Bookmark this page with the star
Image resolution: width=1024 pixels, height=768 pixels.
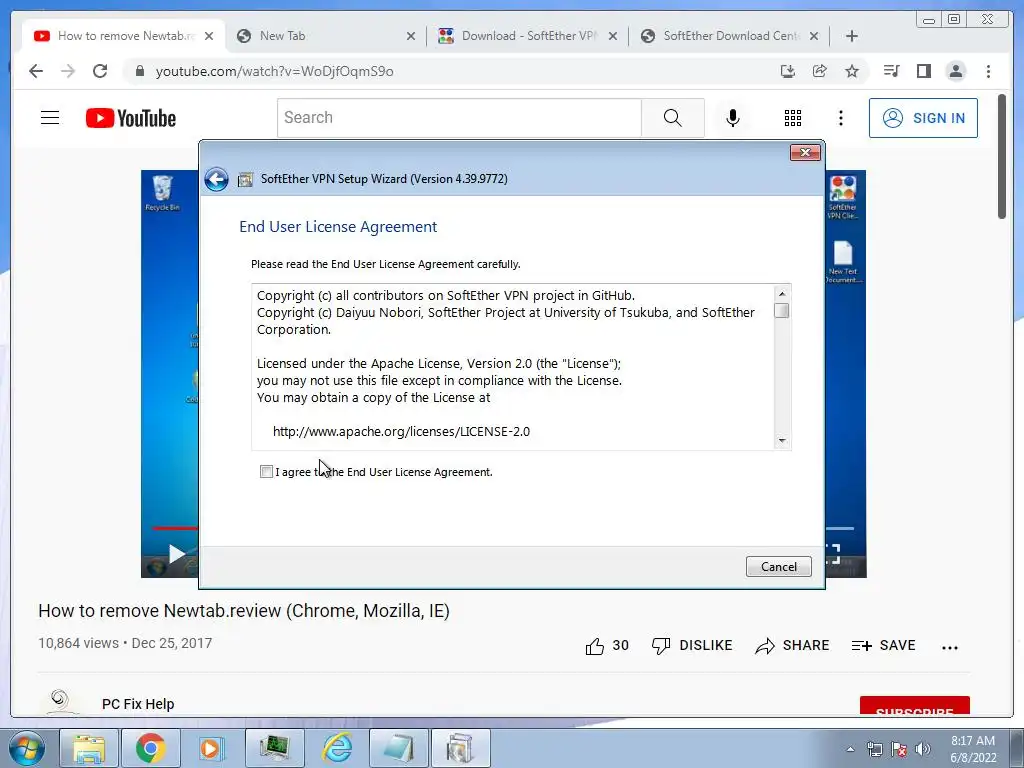point(852,71)
